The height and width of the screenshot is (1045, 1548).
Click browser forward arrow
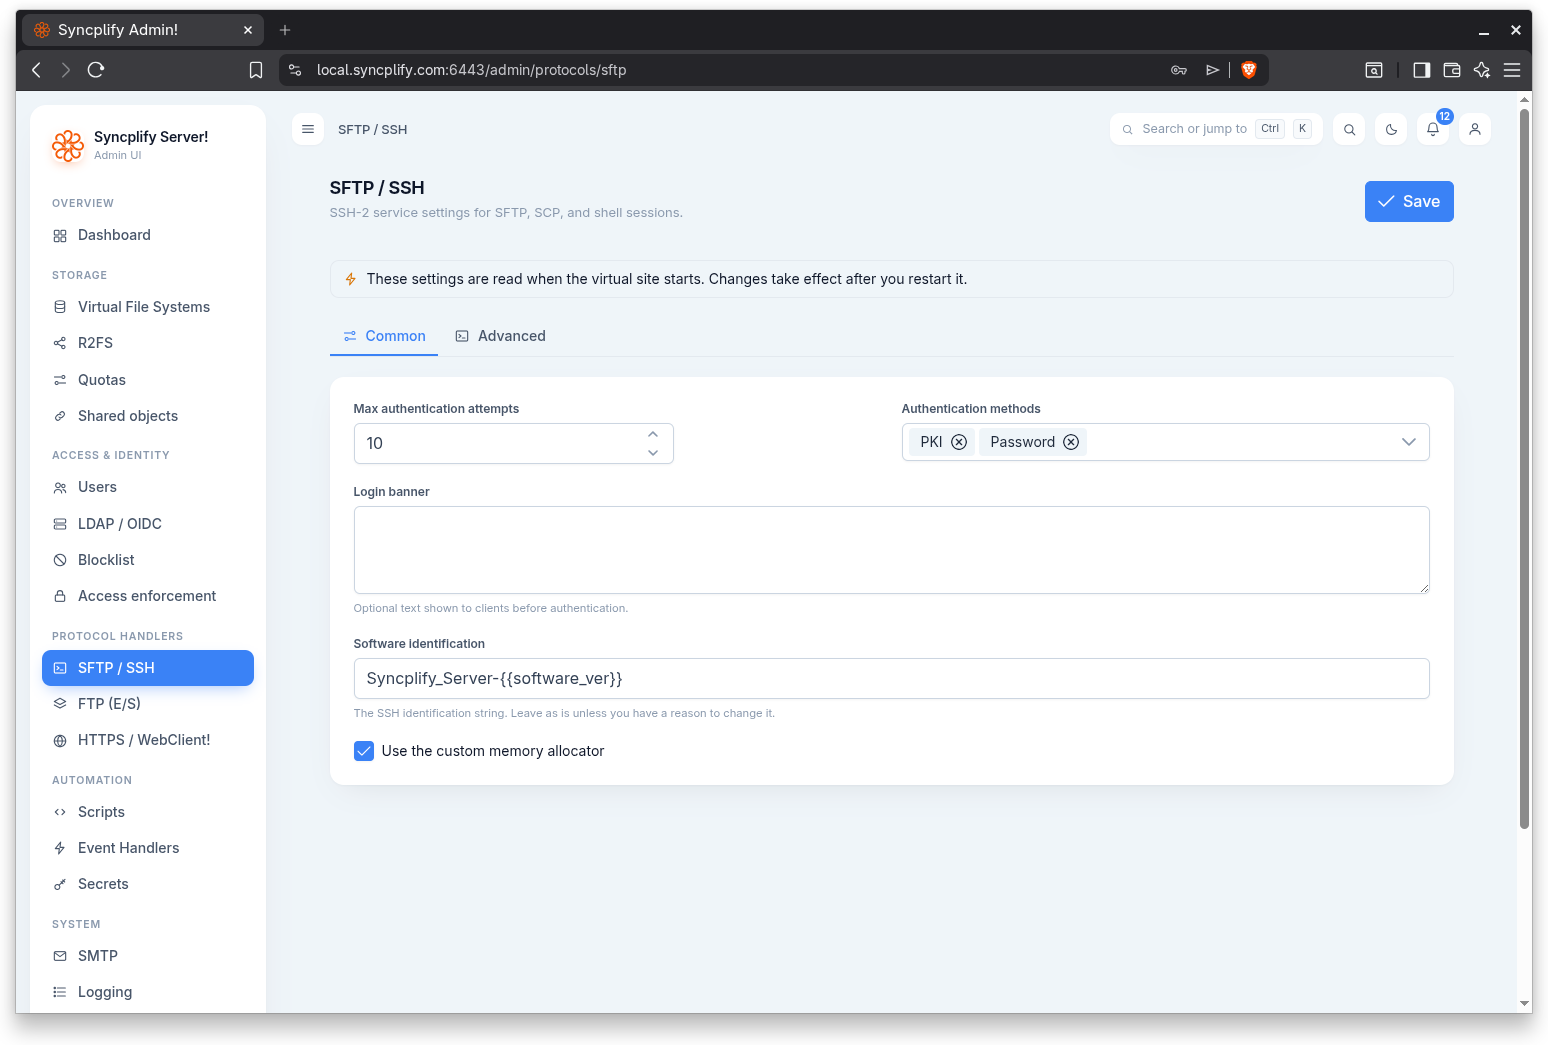point(66,70)
